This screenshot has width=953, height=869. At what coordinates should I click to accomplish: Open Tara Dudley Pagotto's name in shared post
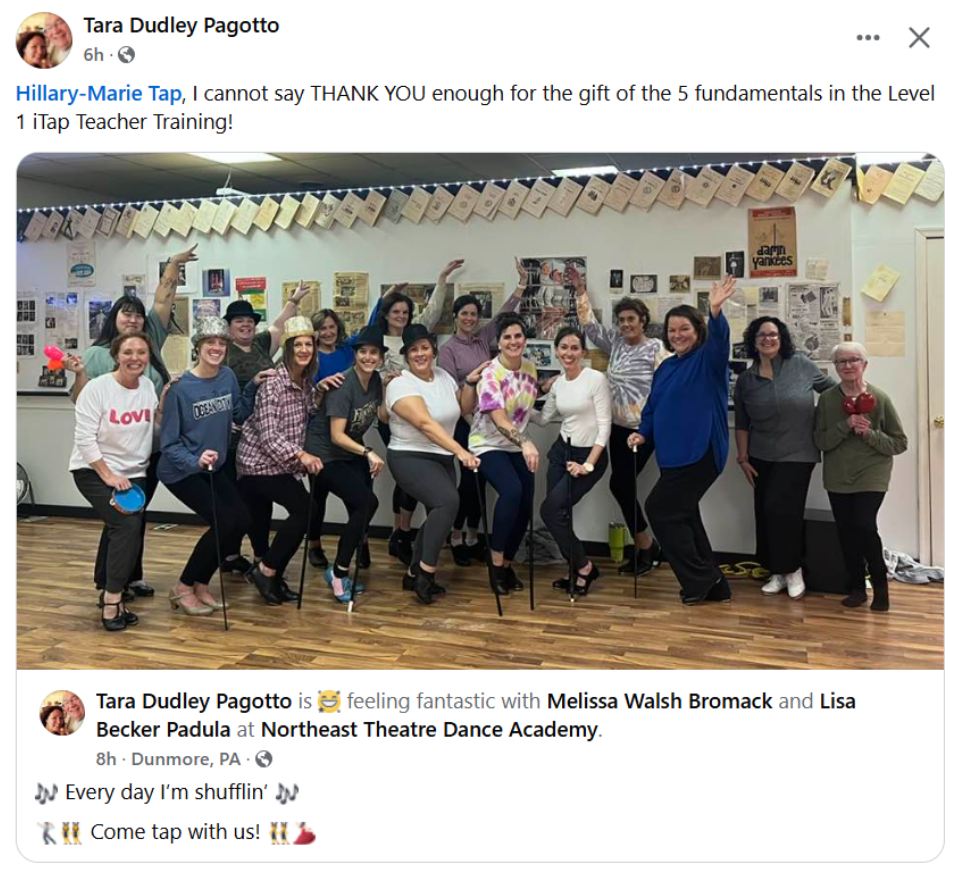pyautogui.click(x=194, y=701)
